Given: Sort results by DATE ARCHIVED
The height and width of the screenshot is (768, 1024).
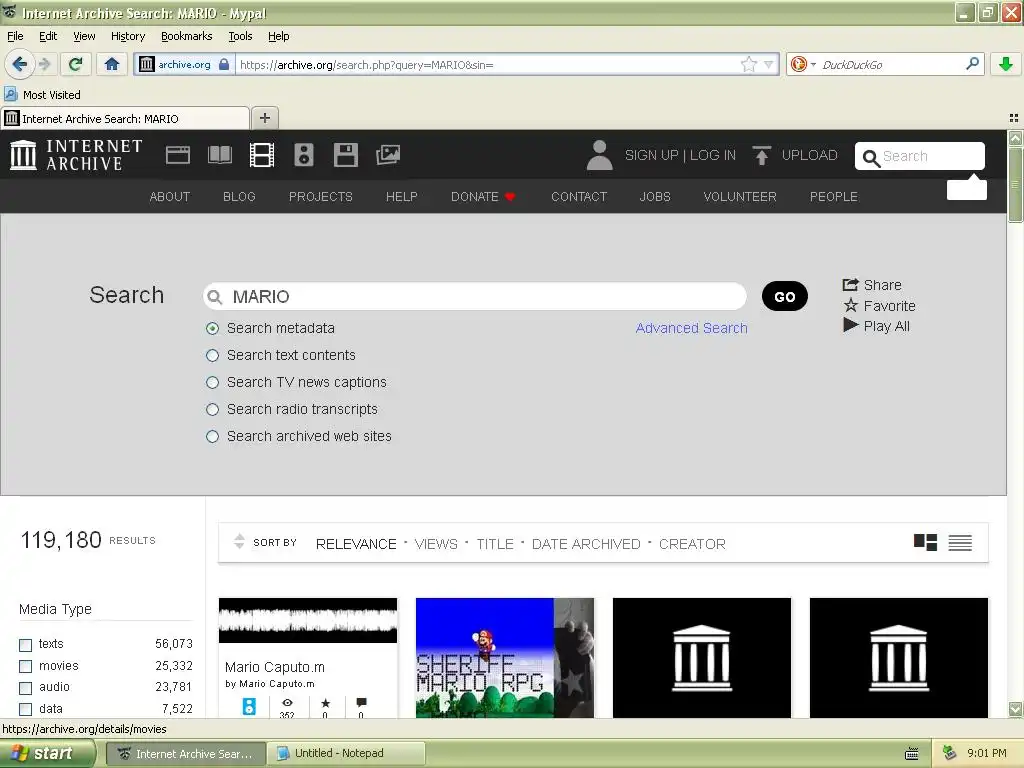Looking at the screenshot, I should [586, 544].
